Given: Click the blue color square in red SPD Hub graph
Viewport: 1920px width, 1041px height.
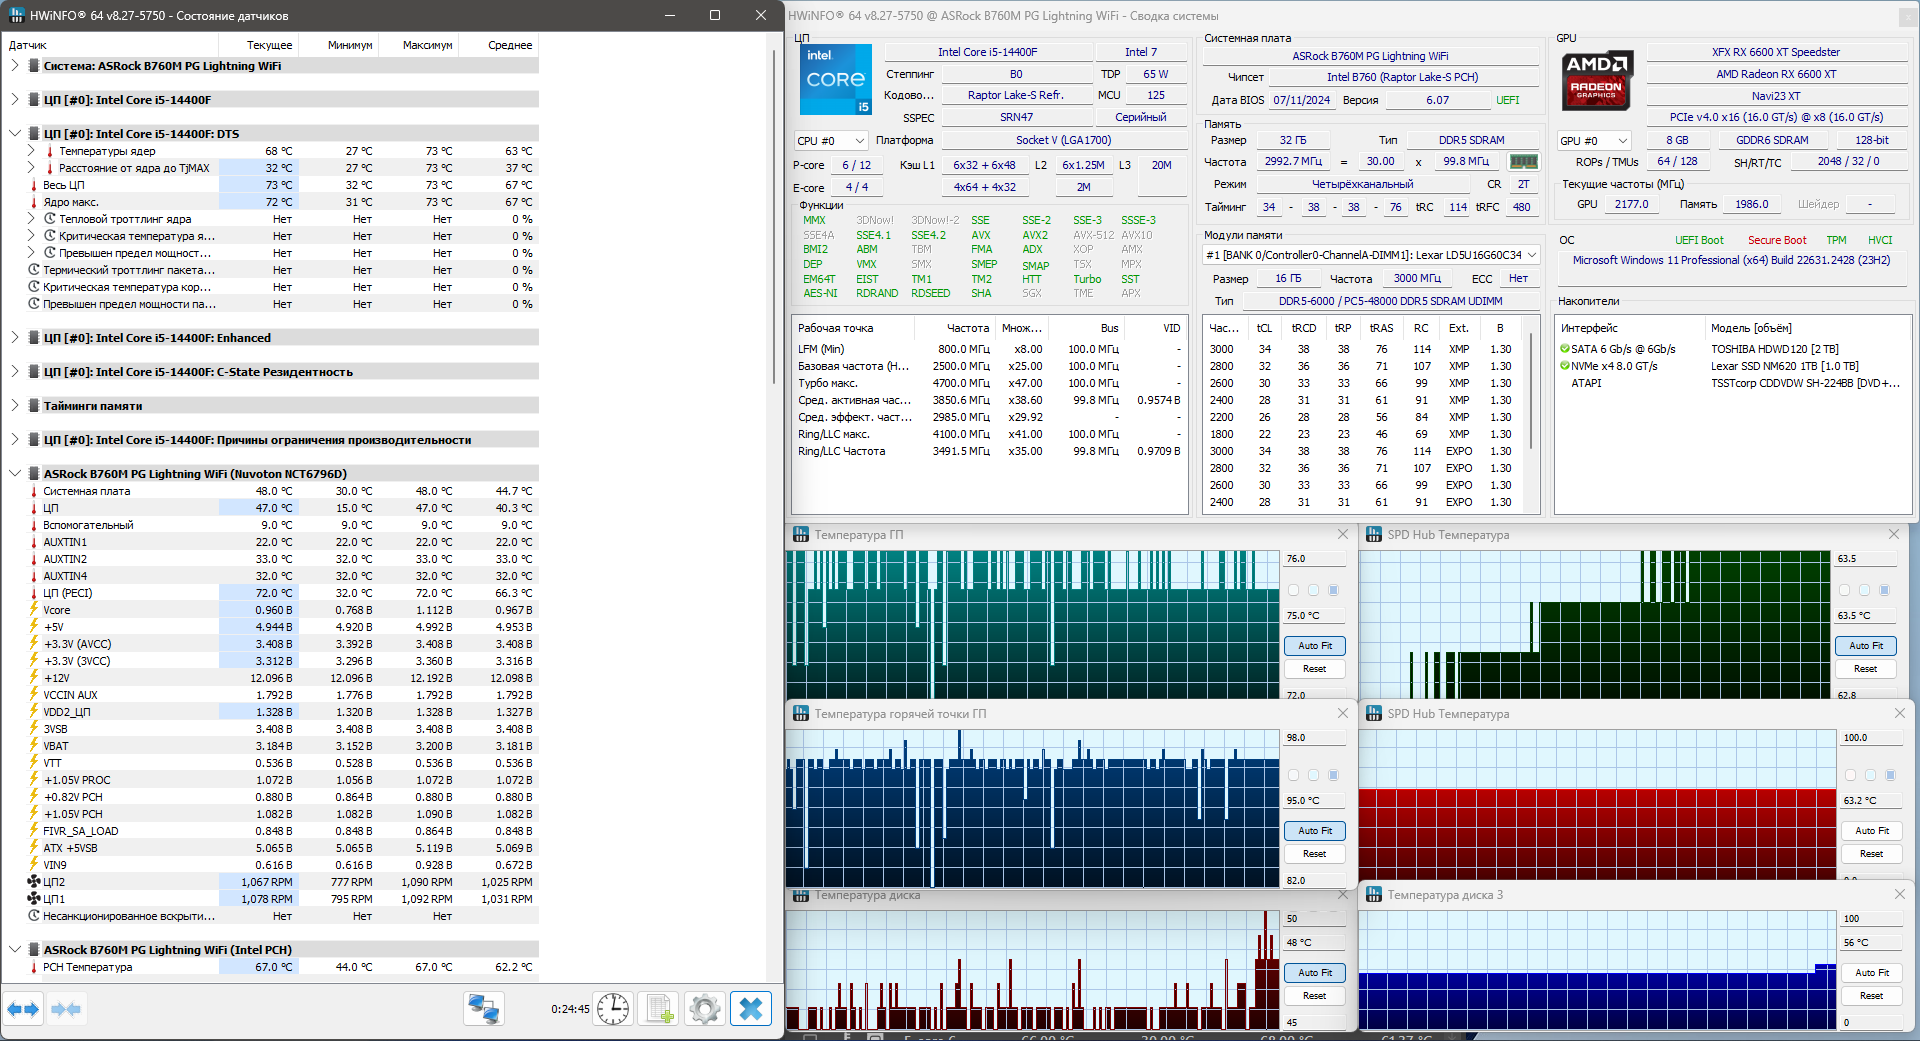Looking at the screenshot, I should click(1890, 775).
